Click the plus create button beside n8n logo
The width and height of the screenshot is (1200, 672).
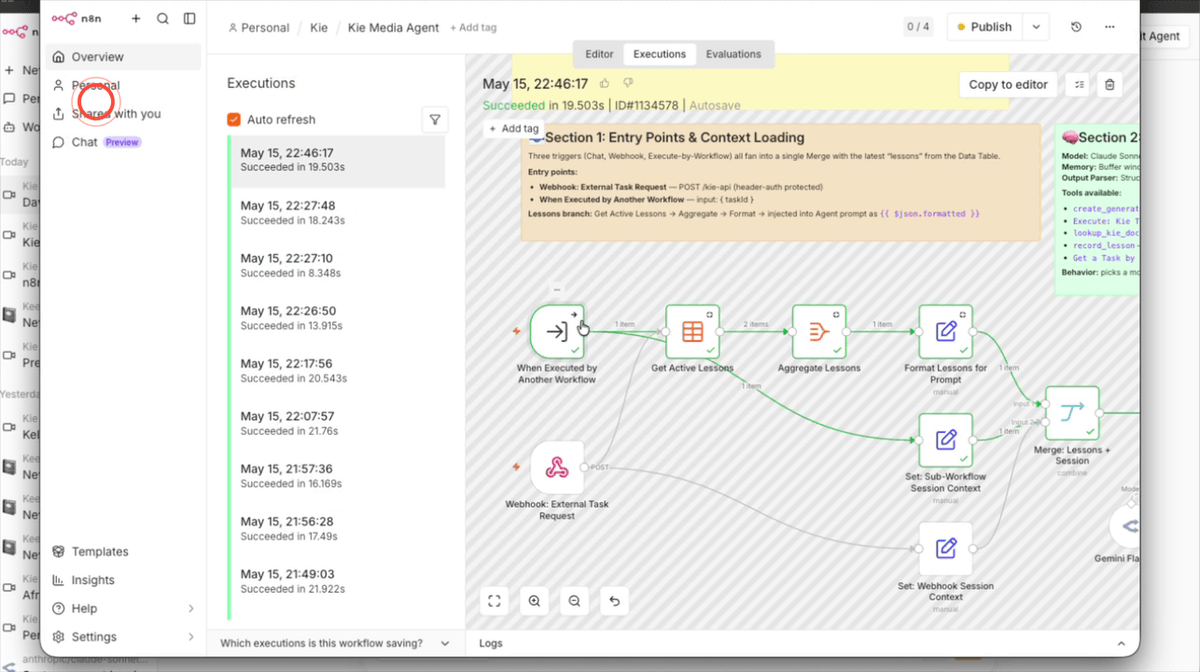click(x=136, y=18)
